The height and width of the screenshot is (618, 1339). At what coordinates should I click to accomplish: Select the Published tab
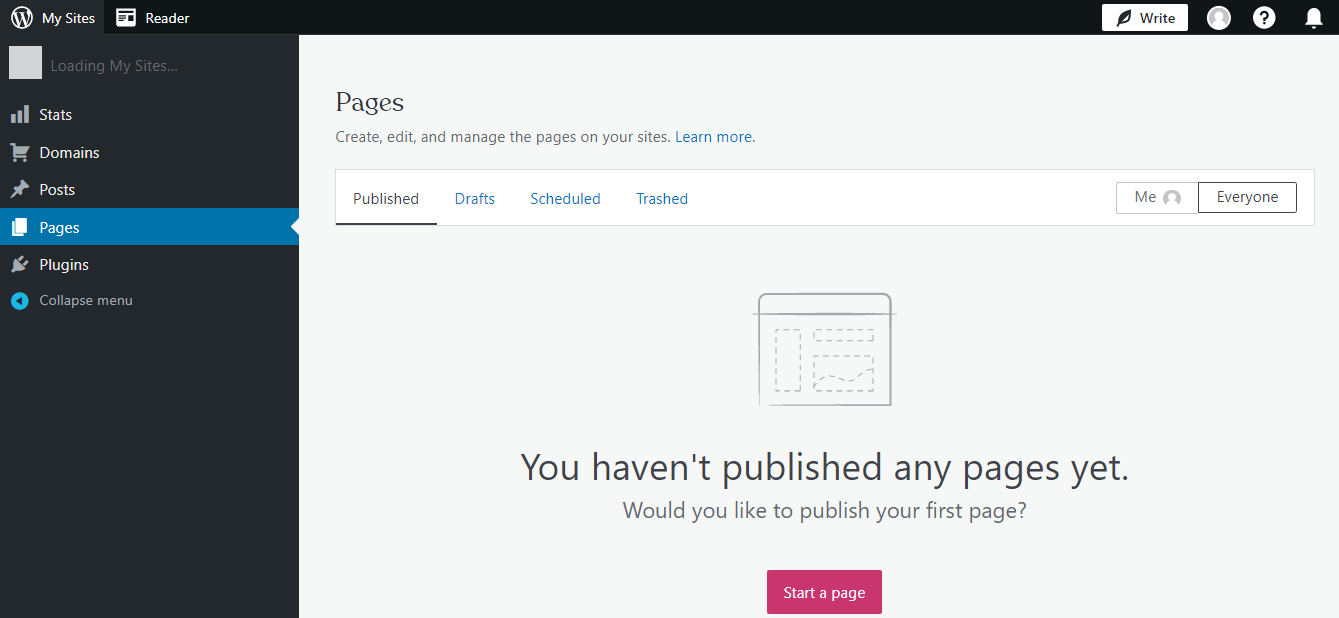coord(386,198)
